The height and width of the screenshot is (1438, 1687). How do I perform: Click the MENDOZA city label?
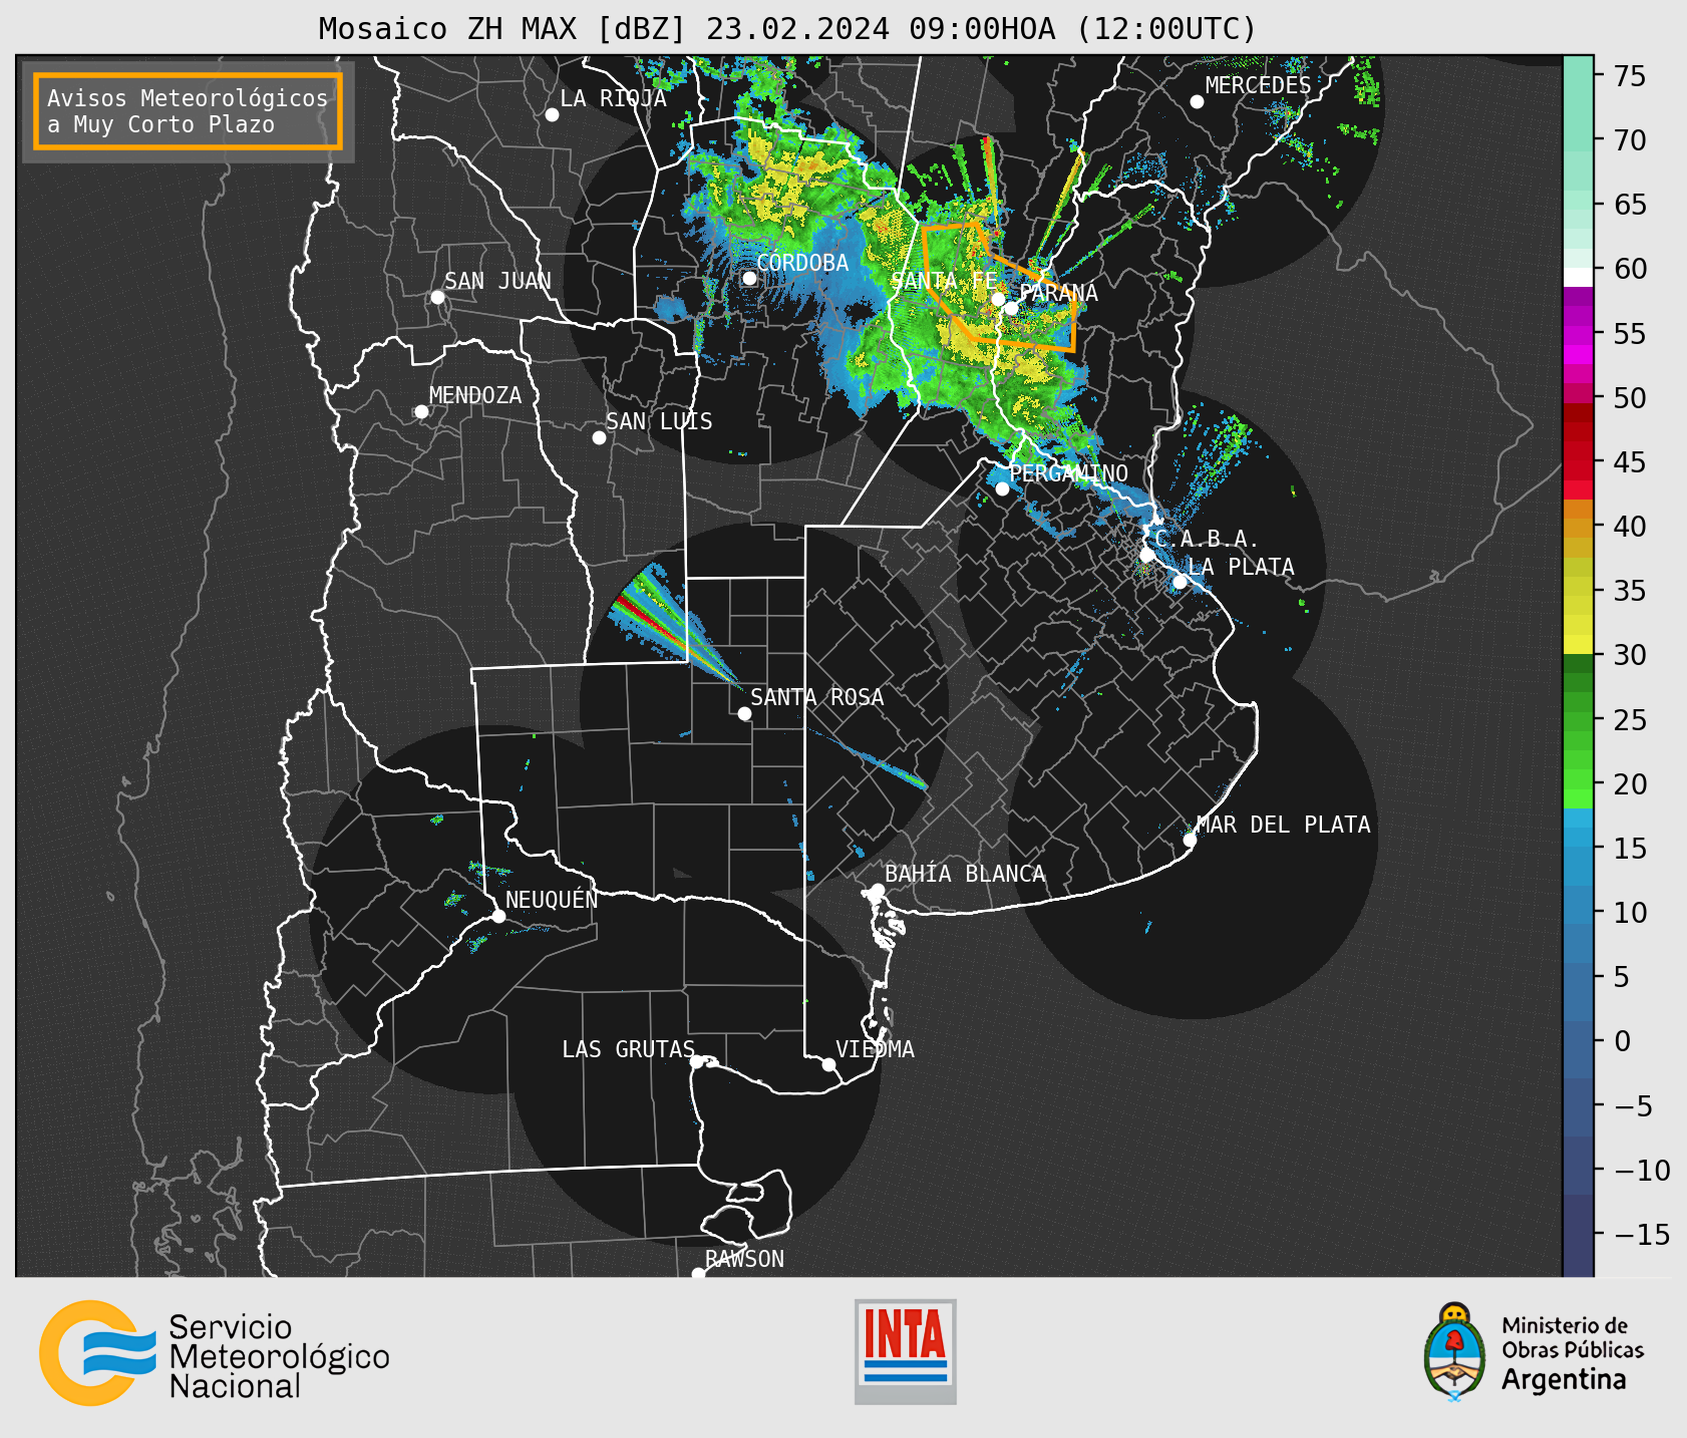click(475, 396)
